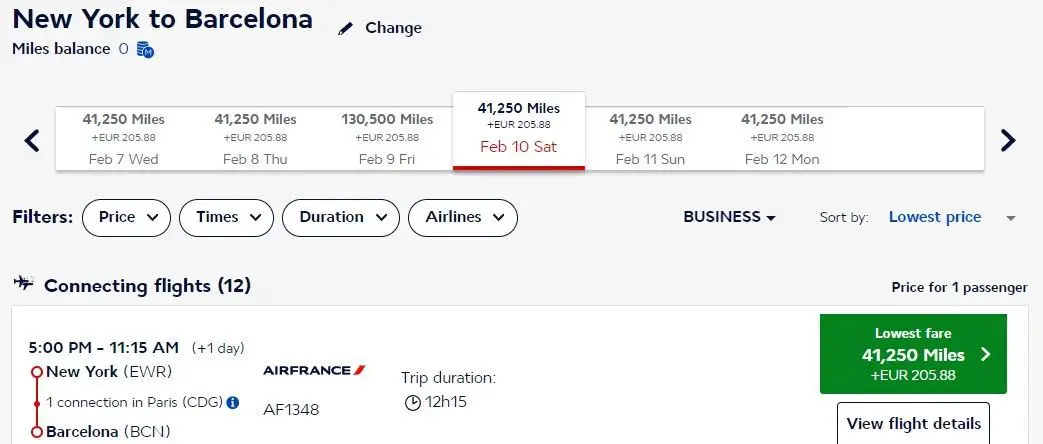Click the clock icon by trip duration
1043x444 pixels.
click(412, 403)
